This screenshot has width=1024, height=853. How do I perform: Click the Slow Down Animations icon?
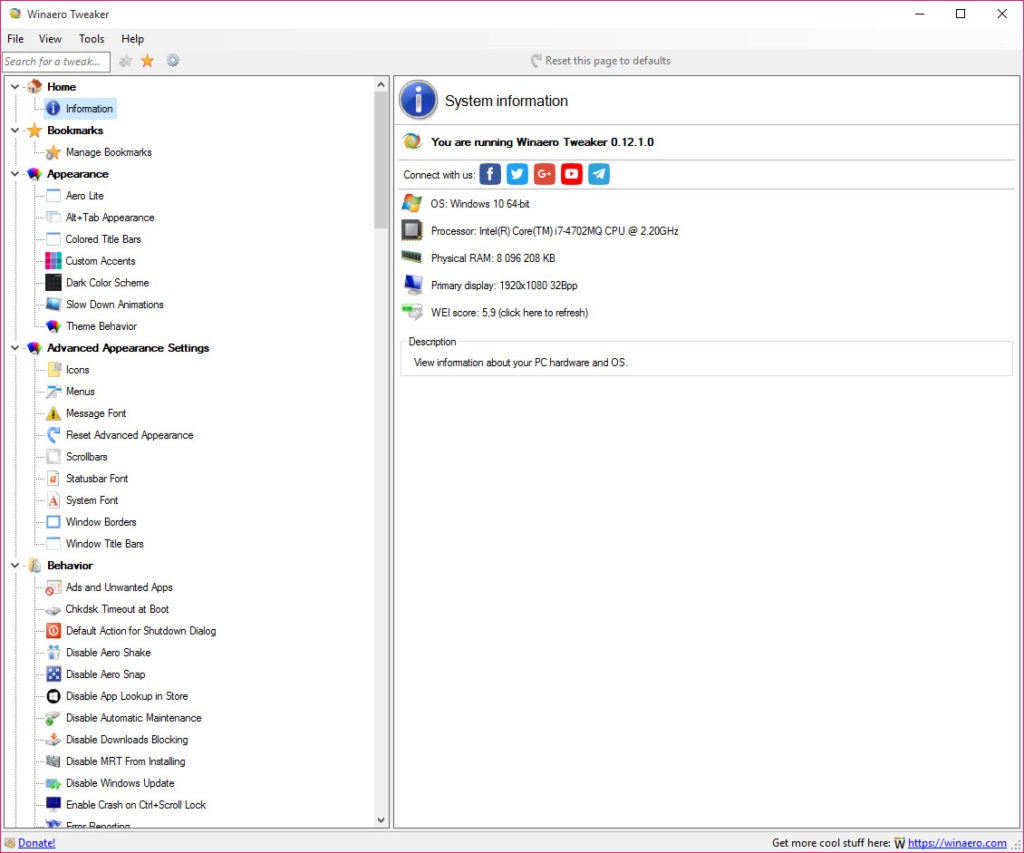[53, 304]
